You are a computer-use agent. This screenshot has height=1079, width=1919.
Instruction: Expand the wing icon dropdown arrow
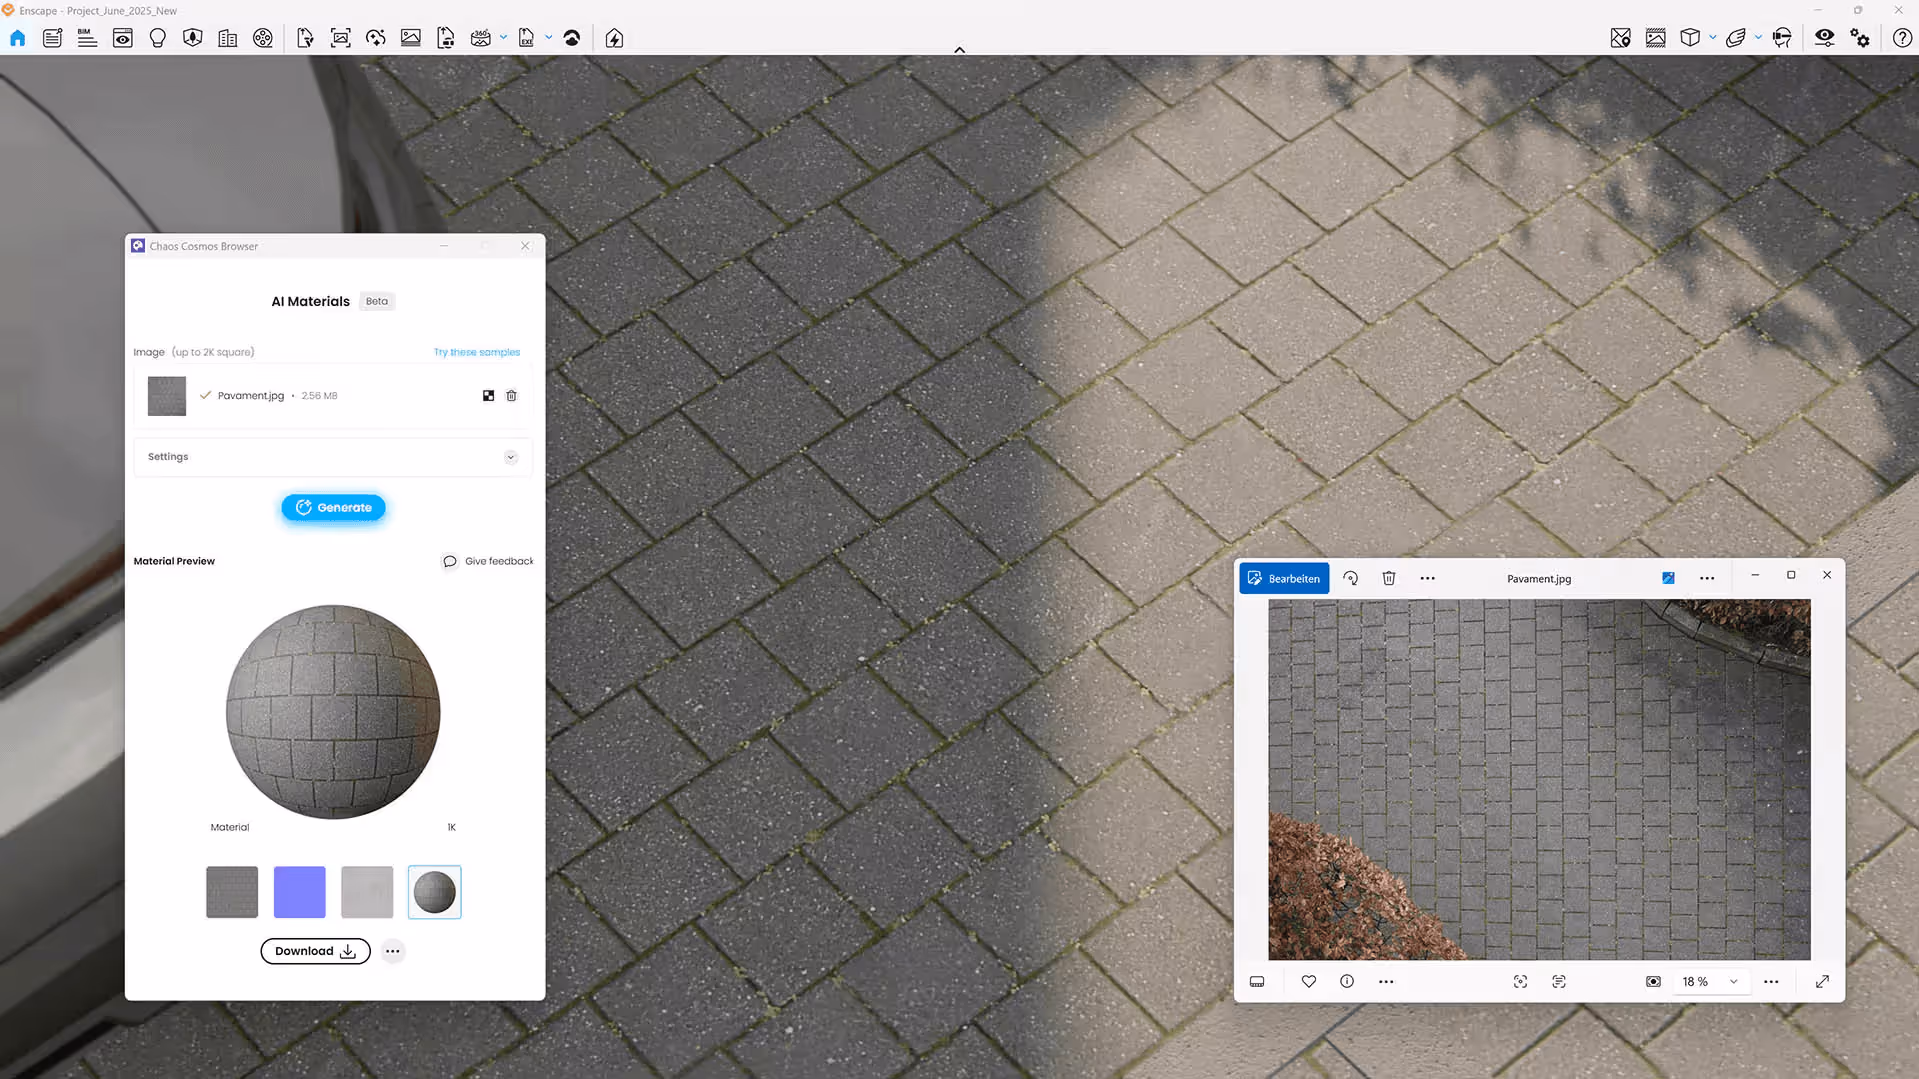[1757, 38]
